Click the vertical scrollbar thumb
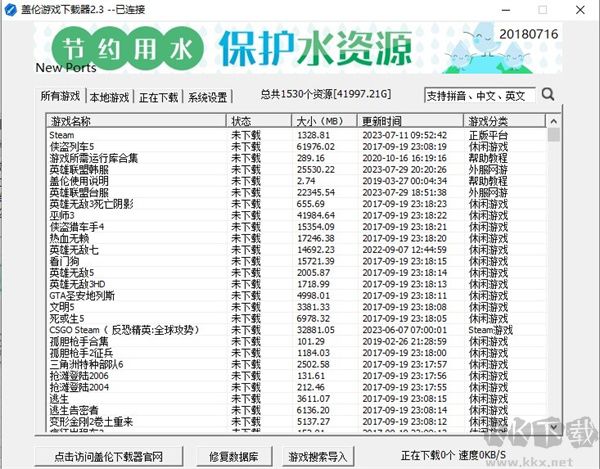The width and height of the screenshot is (600, 469). click(x=553, y=136)
